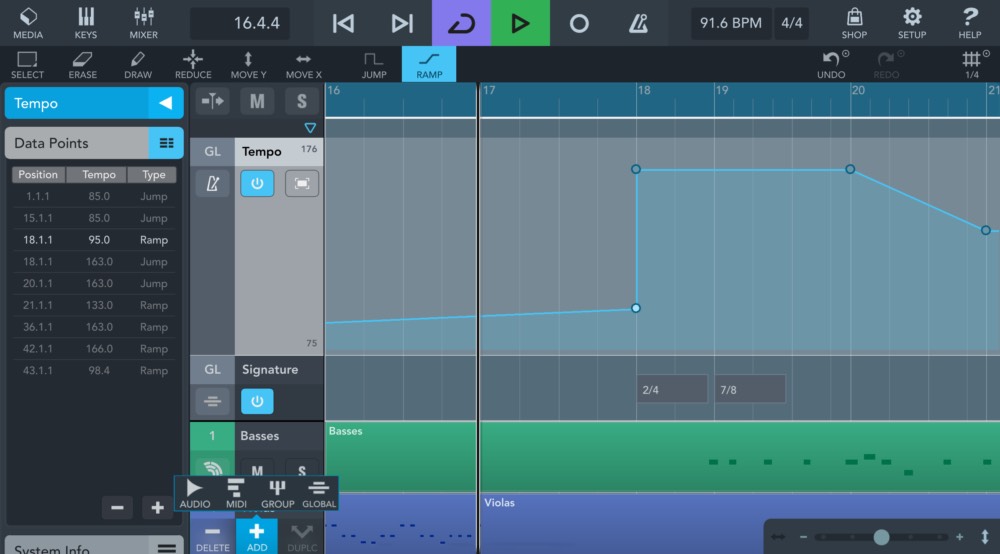
Task: Add a Global track
Action: (x=319, y=493)
